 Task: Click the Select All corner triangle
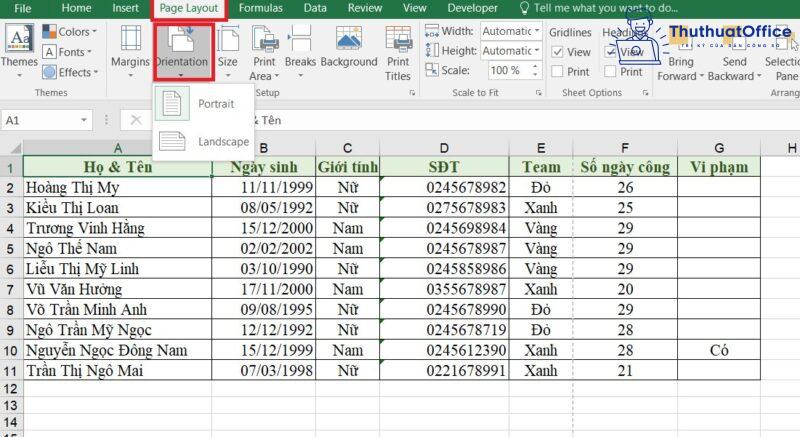tap(15, 148)
